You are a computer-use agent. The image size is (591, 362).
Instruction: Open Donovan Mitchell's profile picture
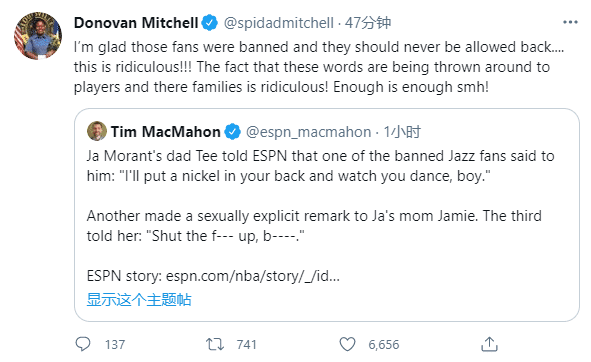(x=38, y=36)
